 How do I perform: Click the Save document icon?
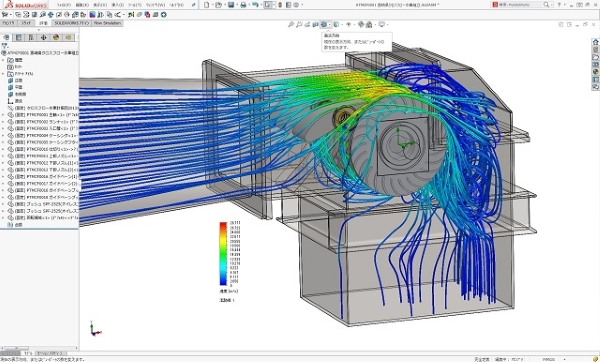[231, 5]
